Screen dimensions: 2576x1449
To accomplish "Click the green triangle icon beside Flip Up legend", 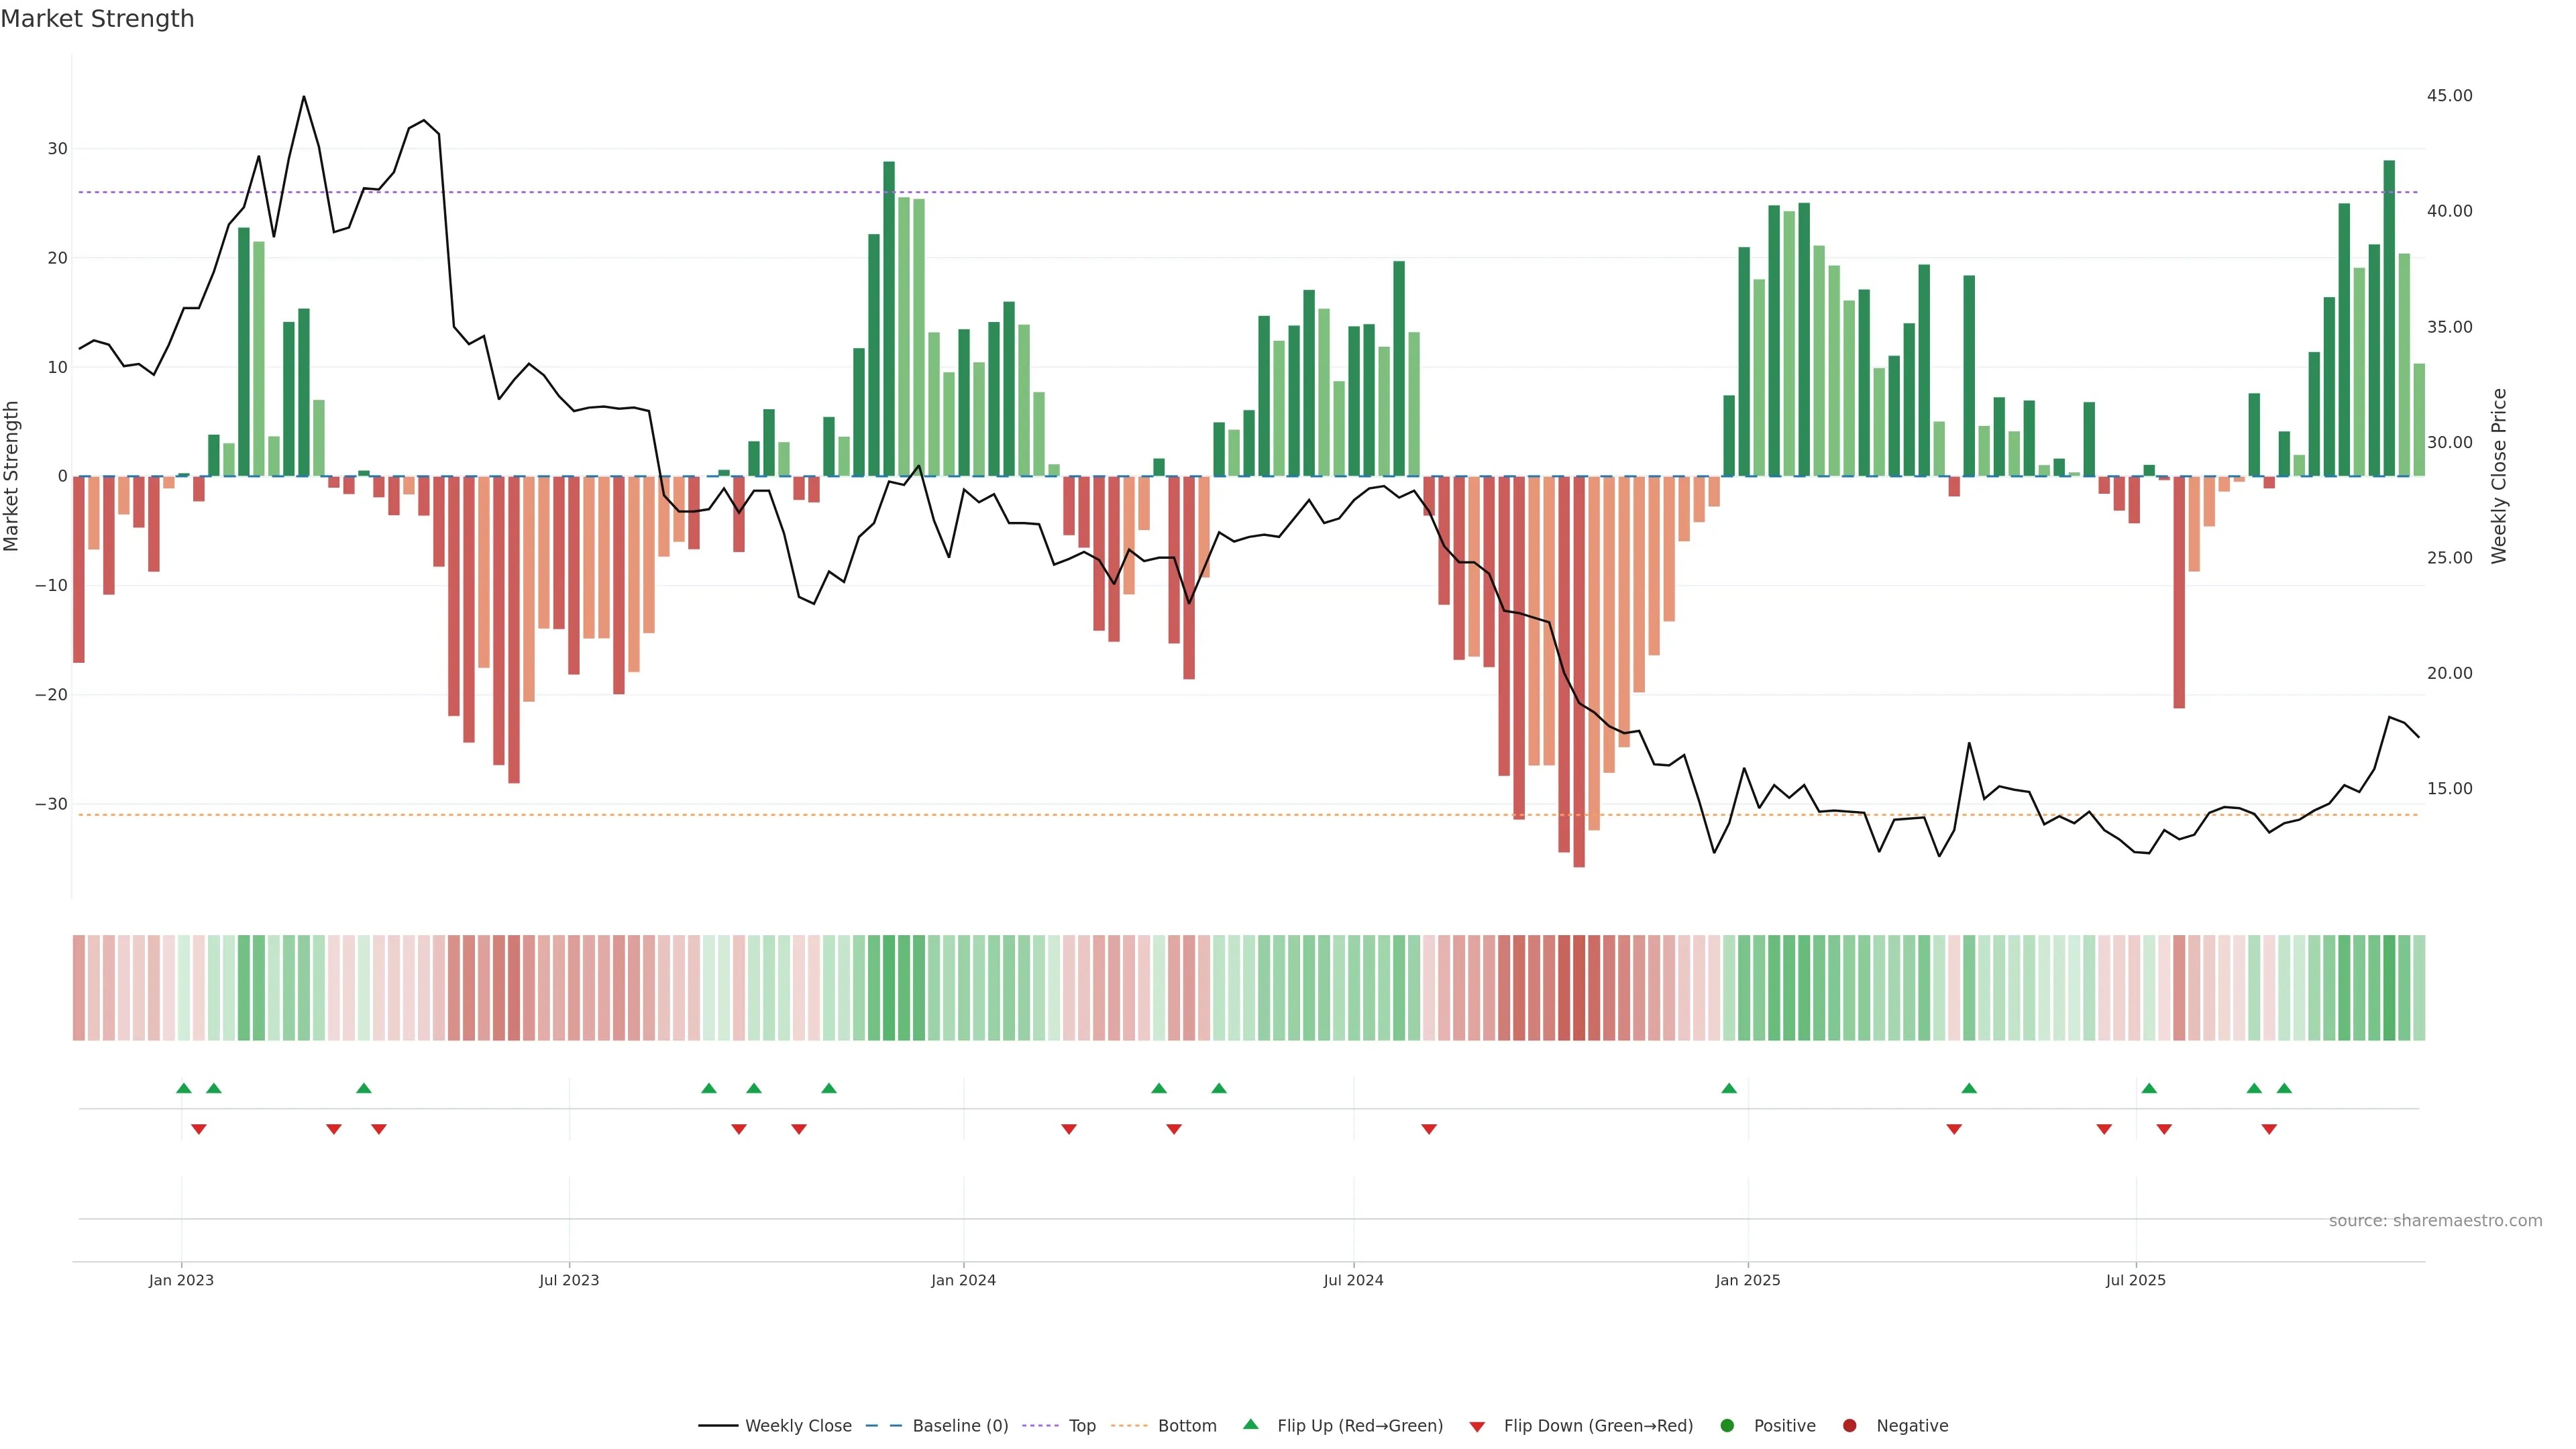I will pyautogui.click(x=1250, y=1425).
